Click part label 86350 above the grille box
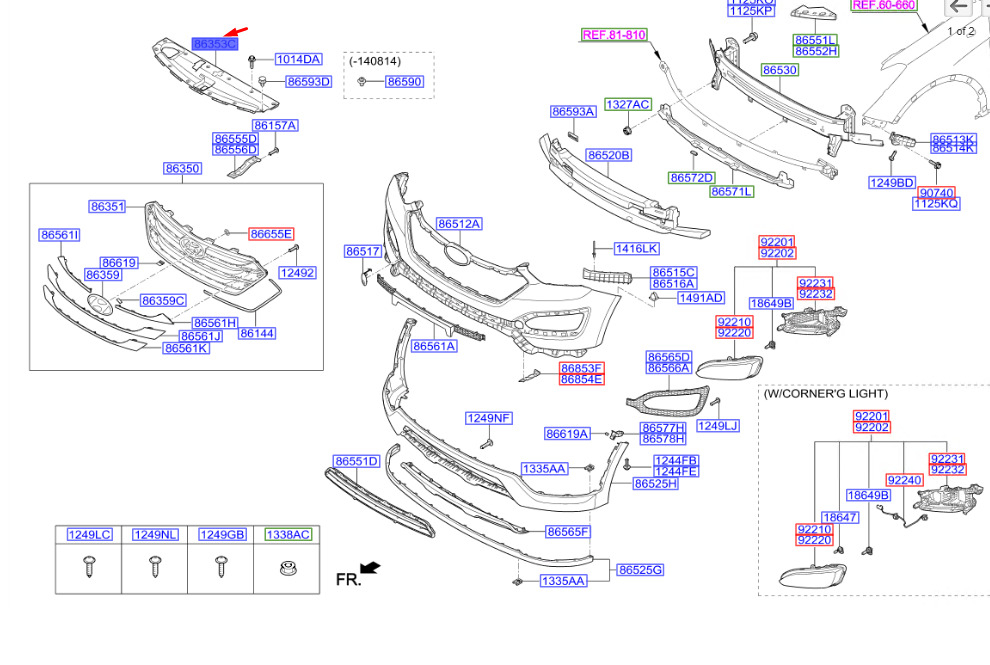This screenshot has width=990, height=665. click(183, 169)
